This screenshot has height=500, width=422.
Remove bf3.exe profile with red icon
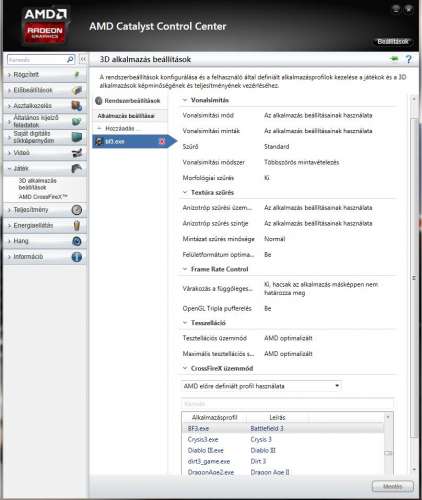162,141
